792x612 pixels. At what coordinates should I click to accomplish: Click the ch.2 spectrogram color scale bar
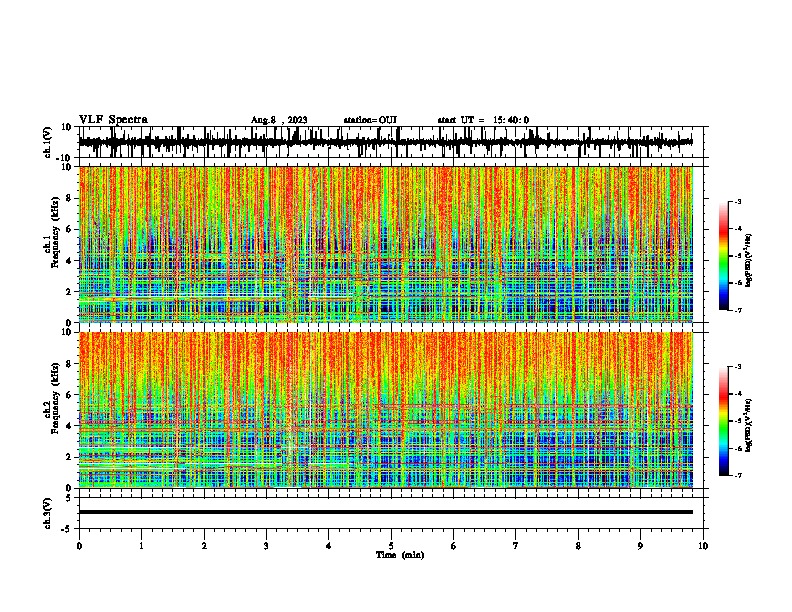pyautogui.click(x=724, y=421)
